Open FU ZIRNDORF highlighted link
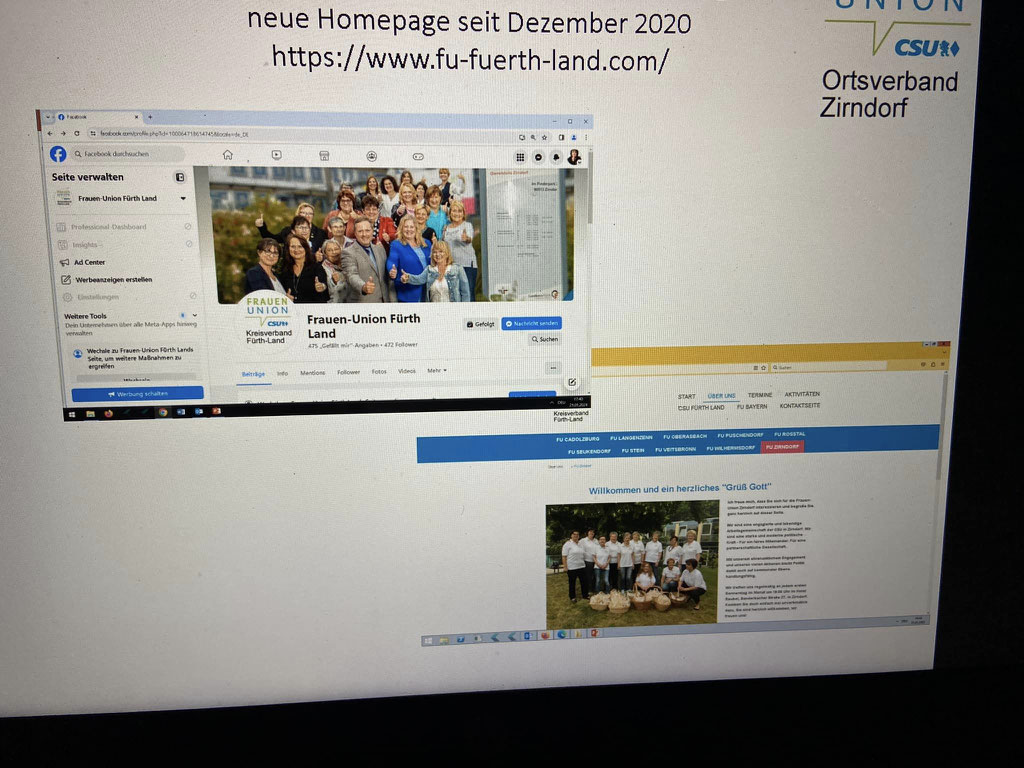 click(x=782, y=447)
